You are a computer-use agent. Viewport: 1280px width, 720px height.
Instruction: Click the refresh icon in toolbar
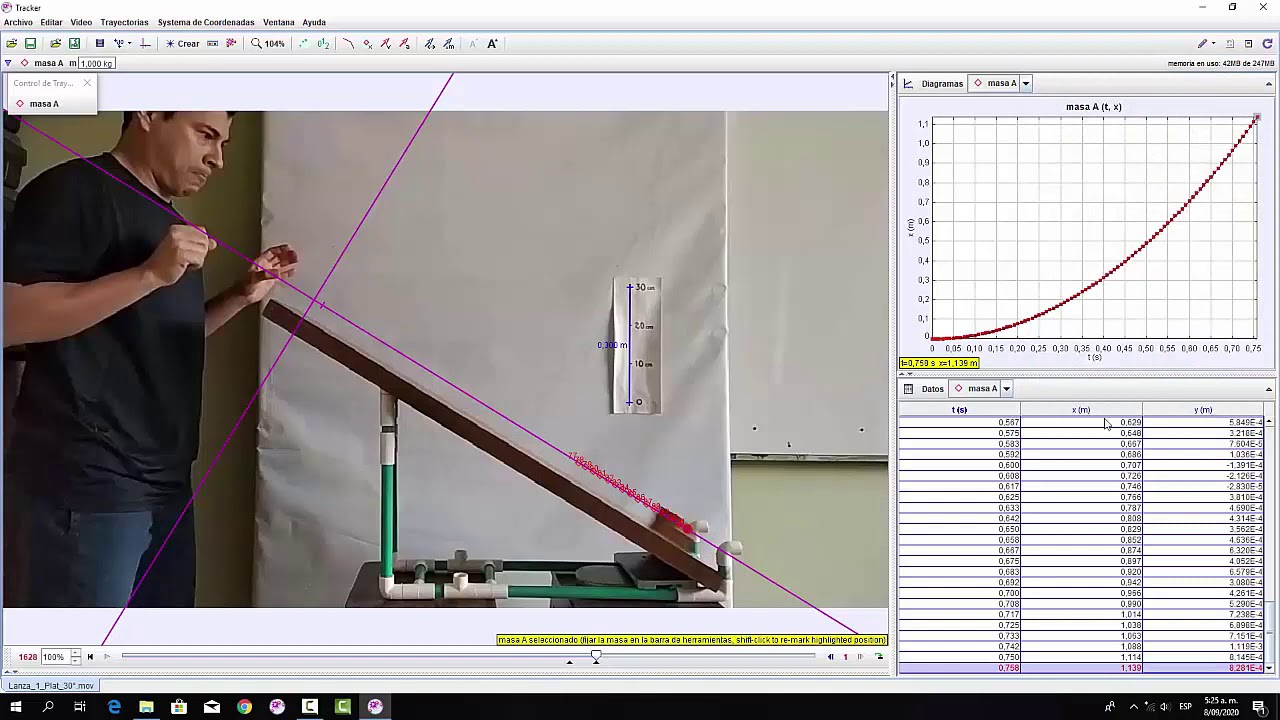click(x=1268, y=44)
